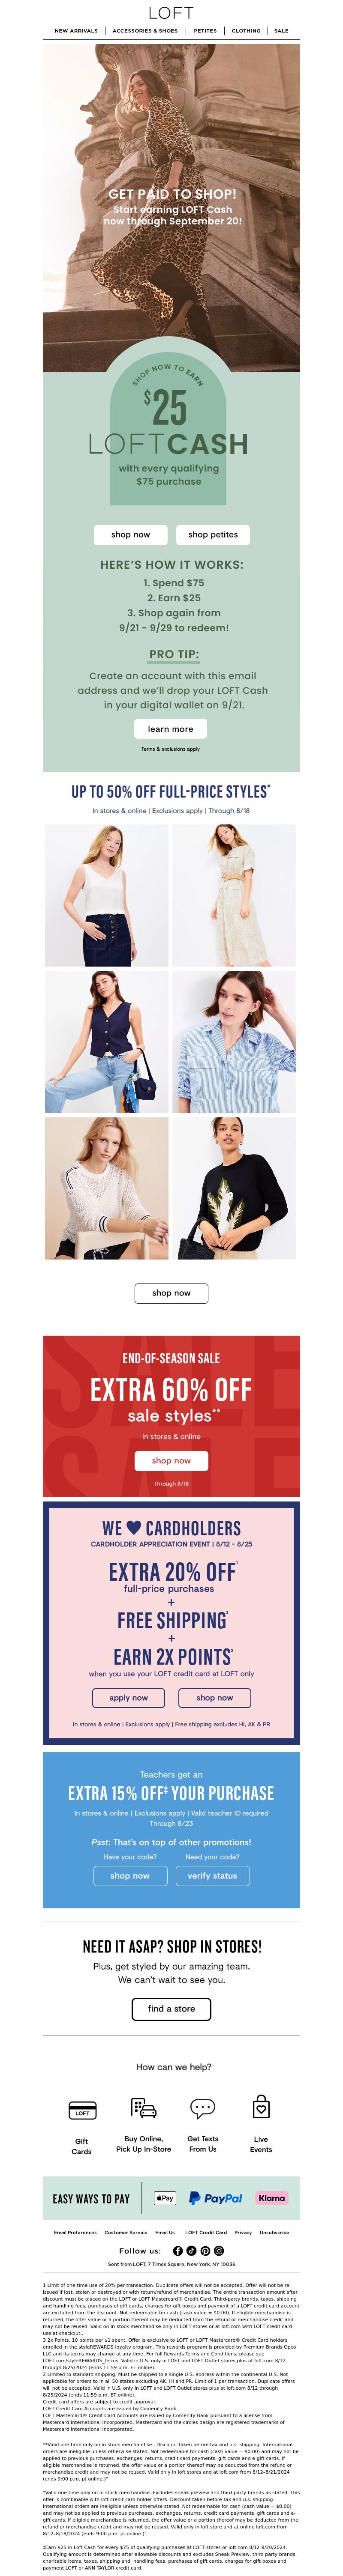This screenshot has height=2576, width=343.
Task: Open the striped blue shirt product photo
Action: 234,1042
